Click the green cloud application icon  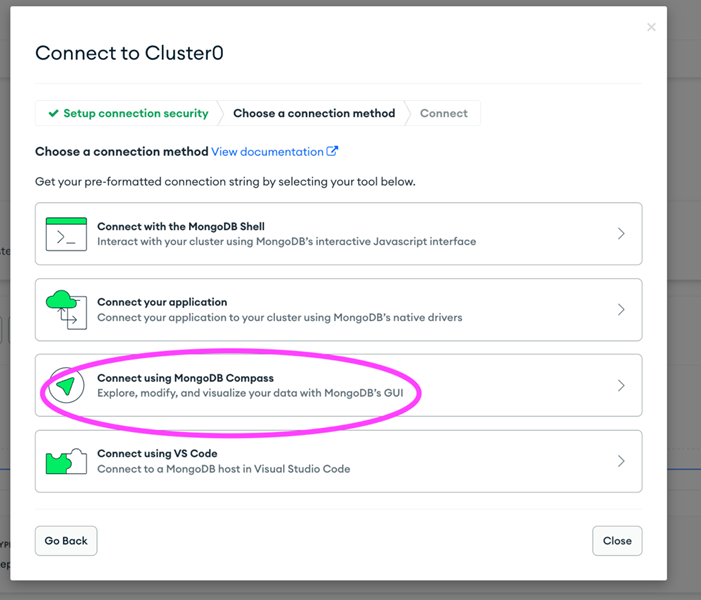pyautogui.click(x=66, y=310)
